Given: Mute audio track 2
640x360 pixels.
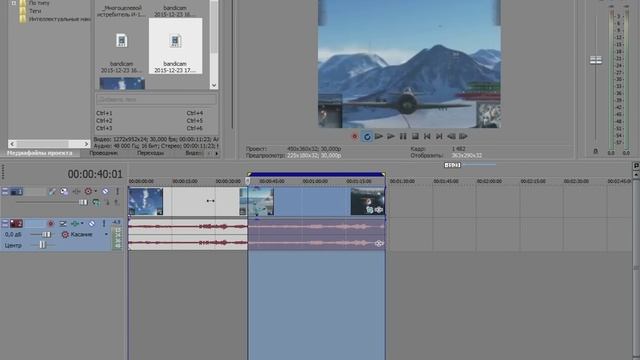Looking at the screenshot, I should click(92, 223).
